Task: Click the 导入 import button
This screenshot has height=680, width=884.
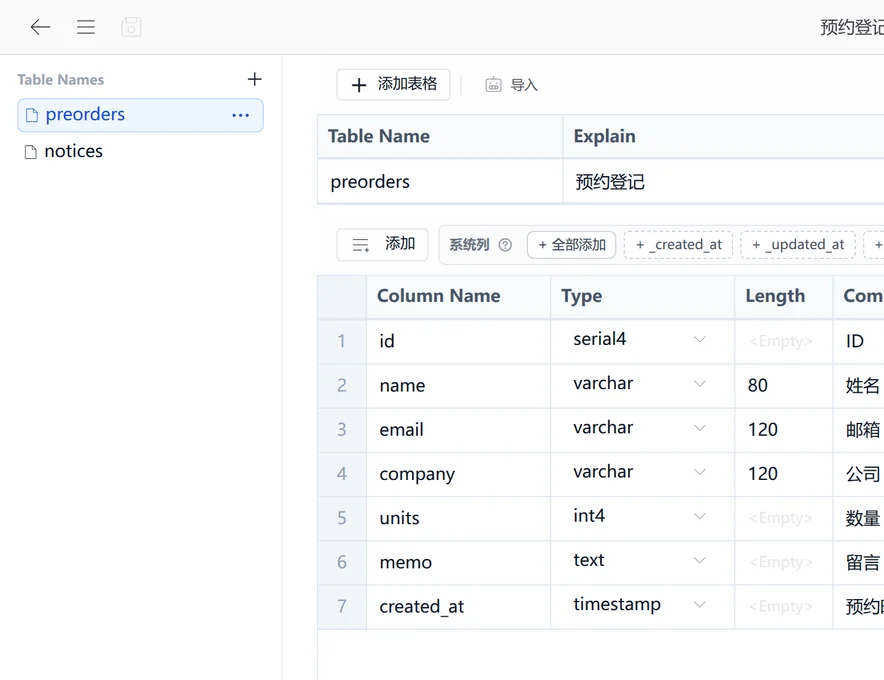Action: (x=512, y=85)
